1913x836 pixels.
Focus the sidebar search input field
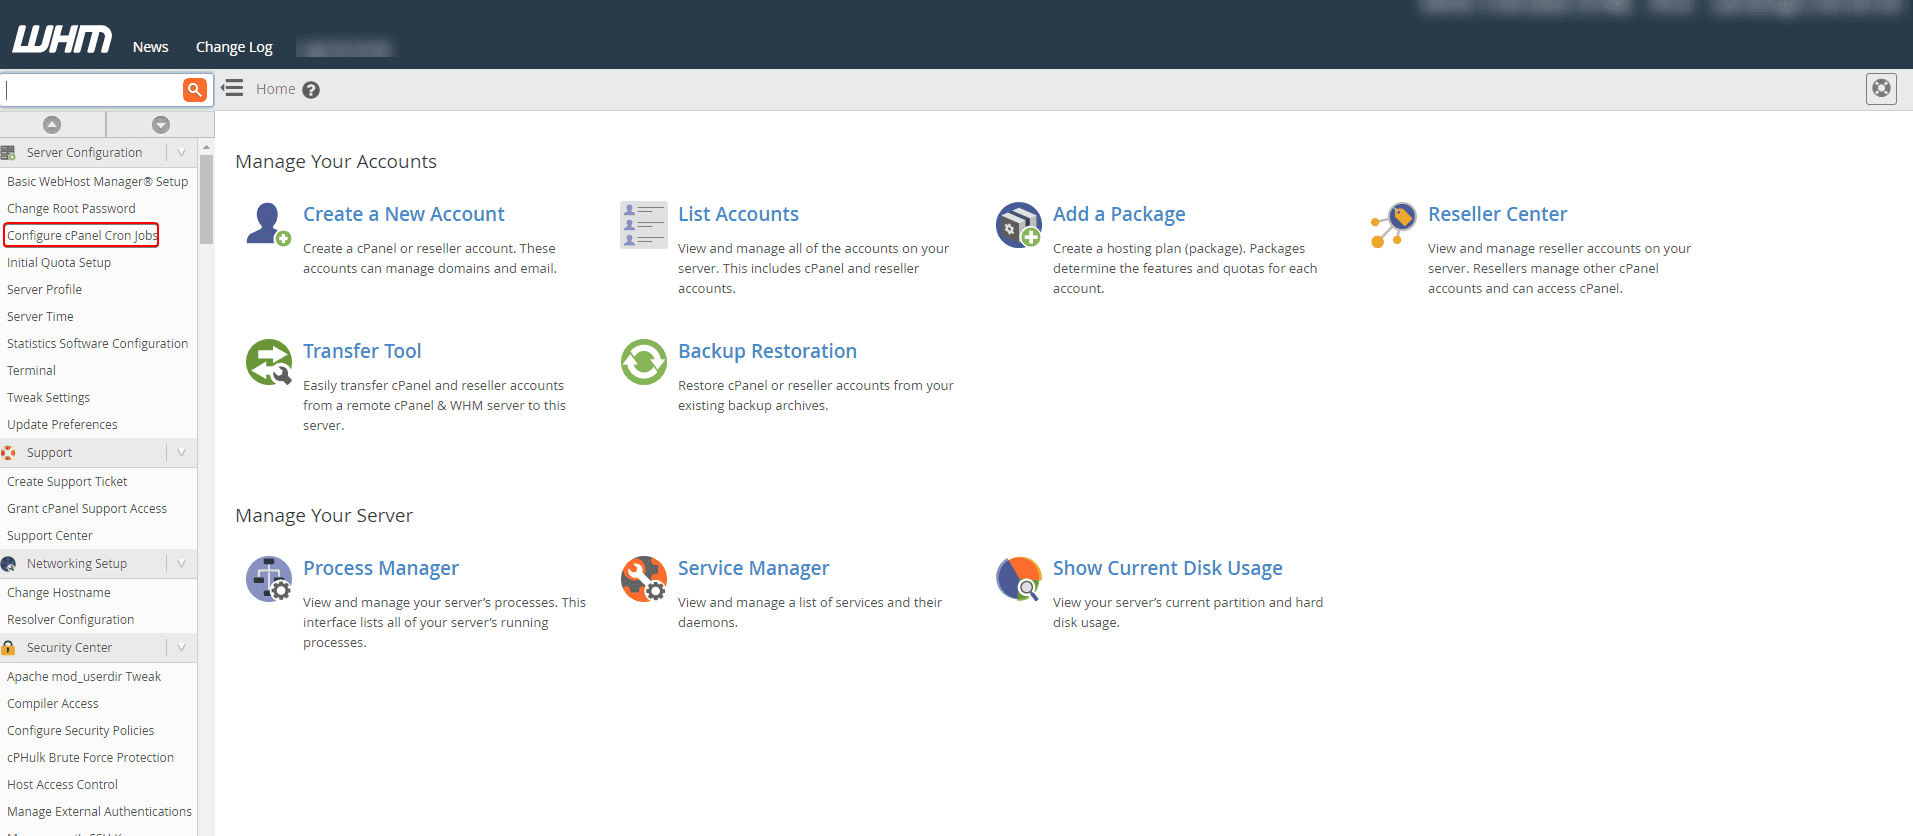92,90
